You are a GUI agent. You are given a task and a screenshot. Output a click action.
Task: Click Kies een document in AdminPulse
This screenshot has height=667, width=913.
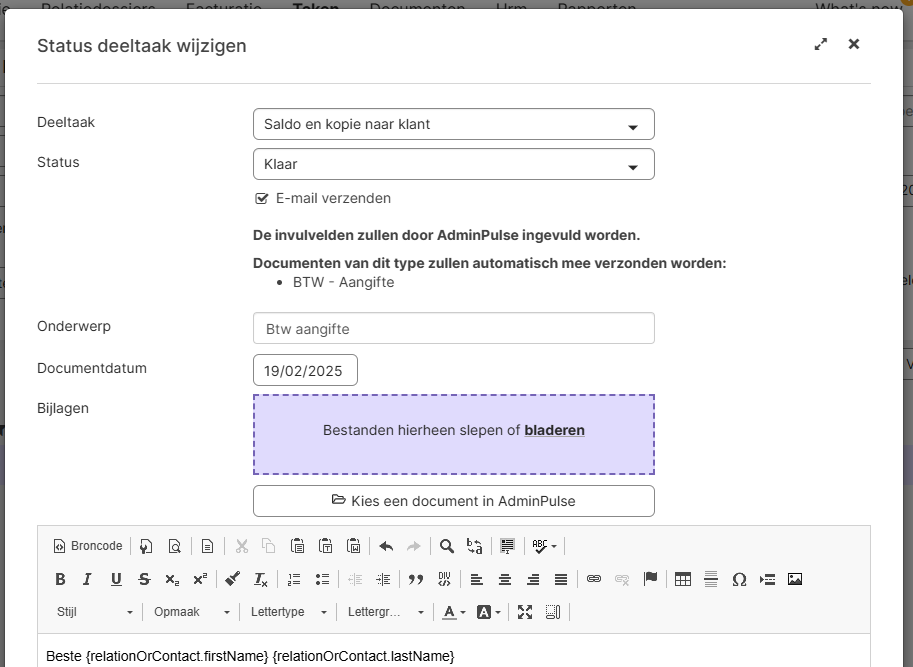point(453,501)
